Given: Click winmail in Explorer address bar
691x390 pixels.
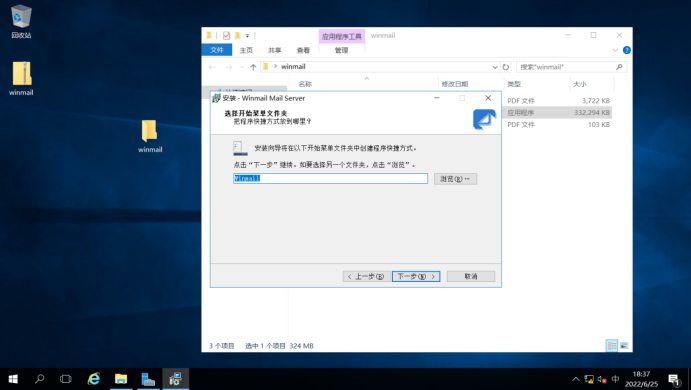Looking at the screenshot, I should click(293, 67).
